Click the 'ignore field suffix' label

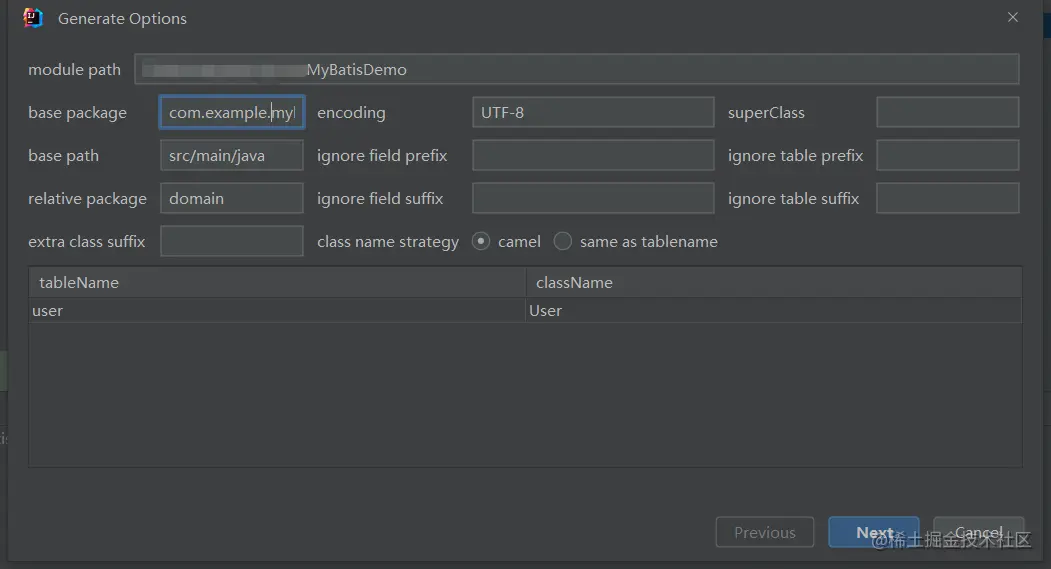tap(380, 198)
